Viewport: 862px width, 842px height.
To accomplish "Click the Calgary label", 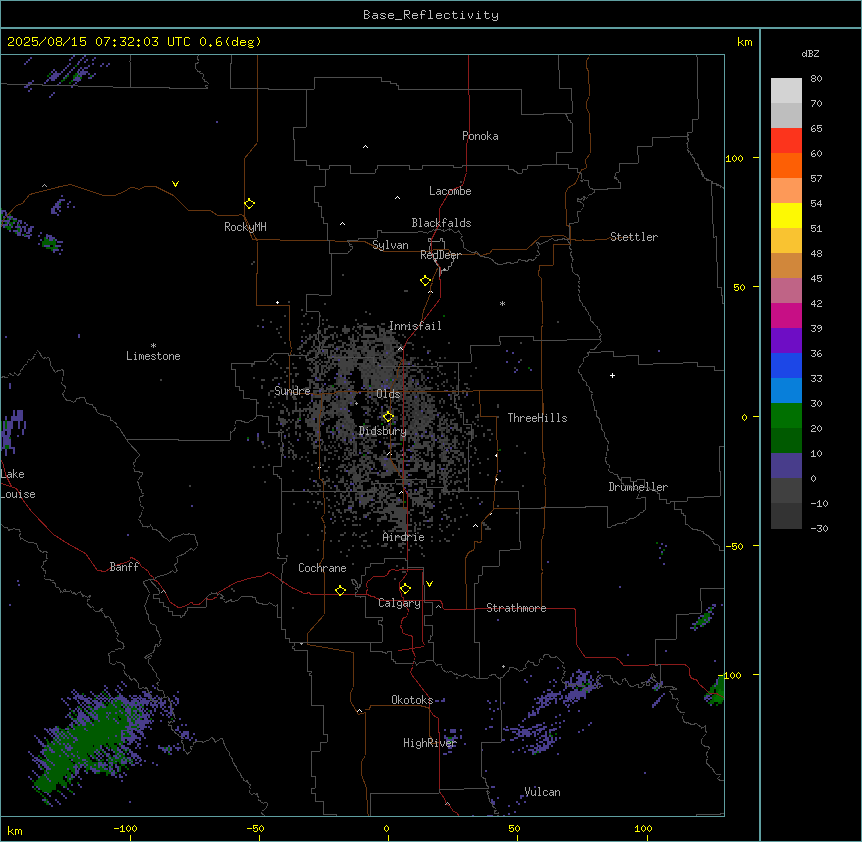I will [400, 603].
